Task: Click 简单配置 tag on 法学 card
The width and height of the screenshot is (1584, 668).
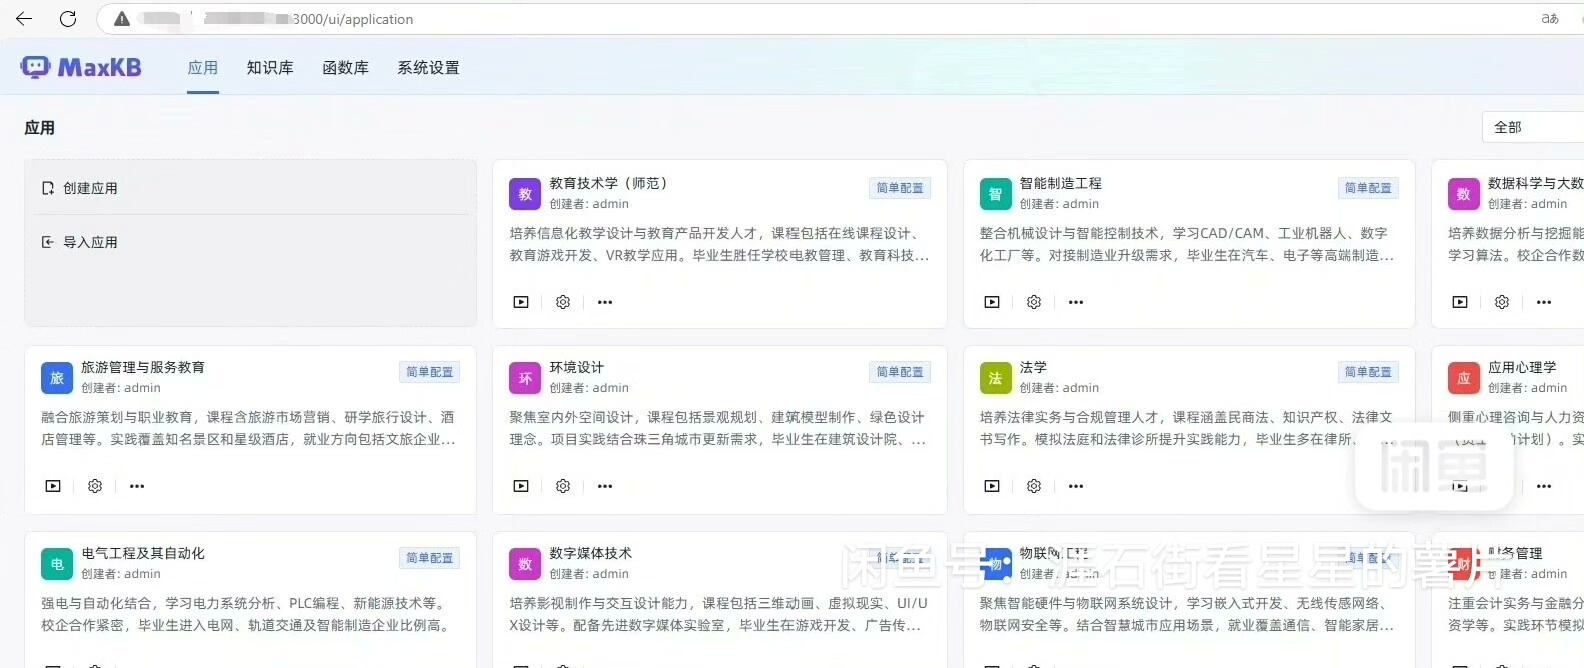Action: point(1368,372)
